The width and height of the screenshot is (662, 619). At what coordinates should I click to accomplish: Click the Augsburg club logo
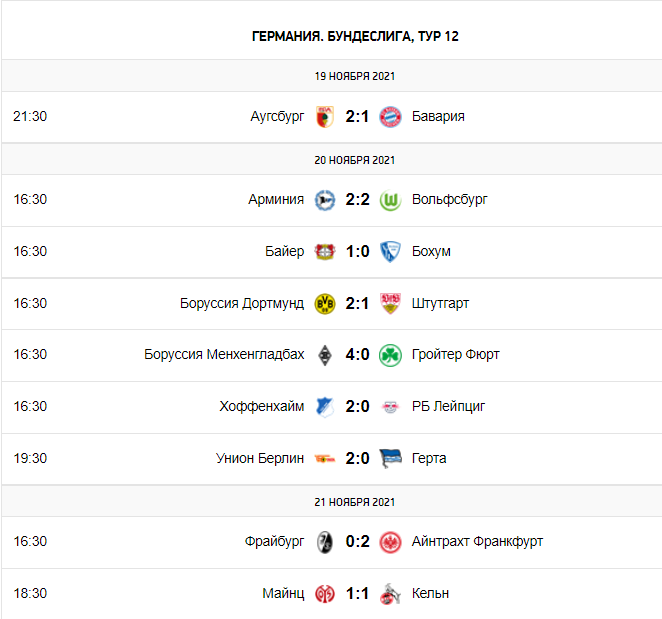coord(324,116)
